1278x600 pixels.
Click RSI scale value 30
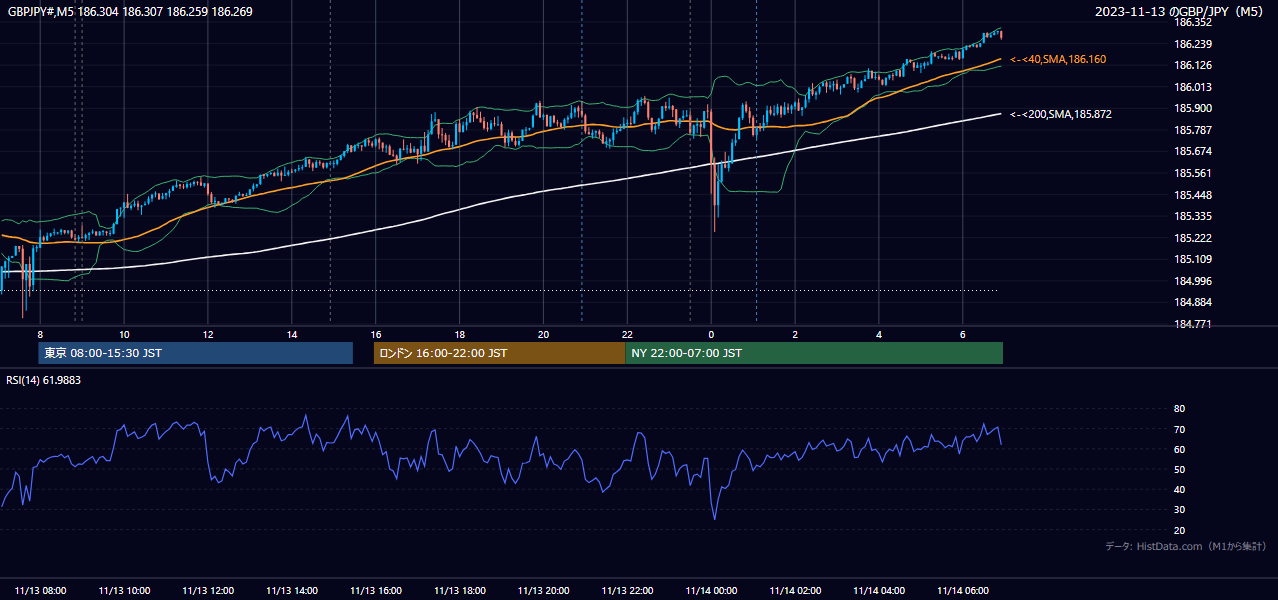[x=1179, y=510]
